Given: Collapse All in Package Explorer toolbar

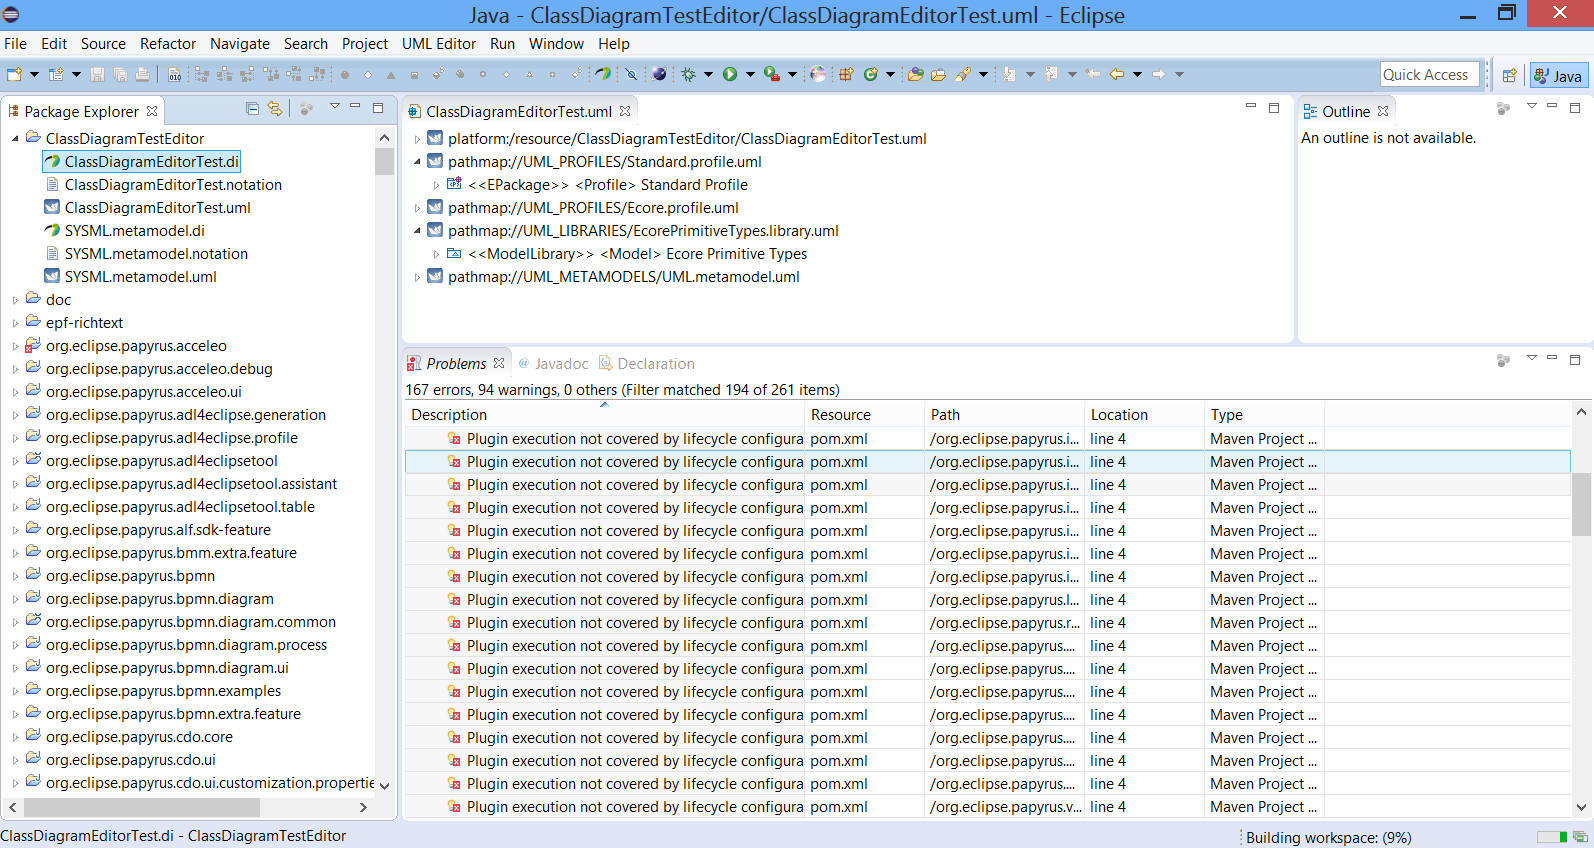Looking at the screenshot, I should tap(252, 108).
